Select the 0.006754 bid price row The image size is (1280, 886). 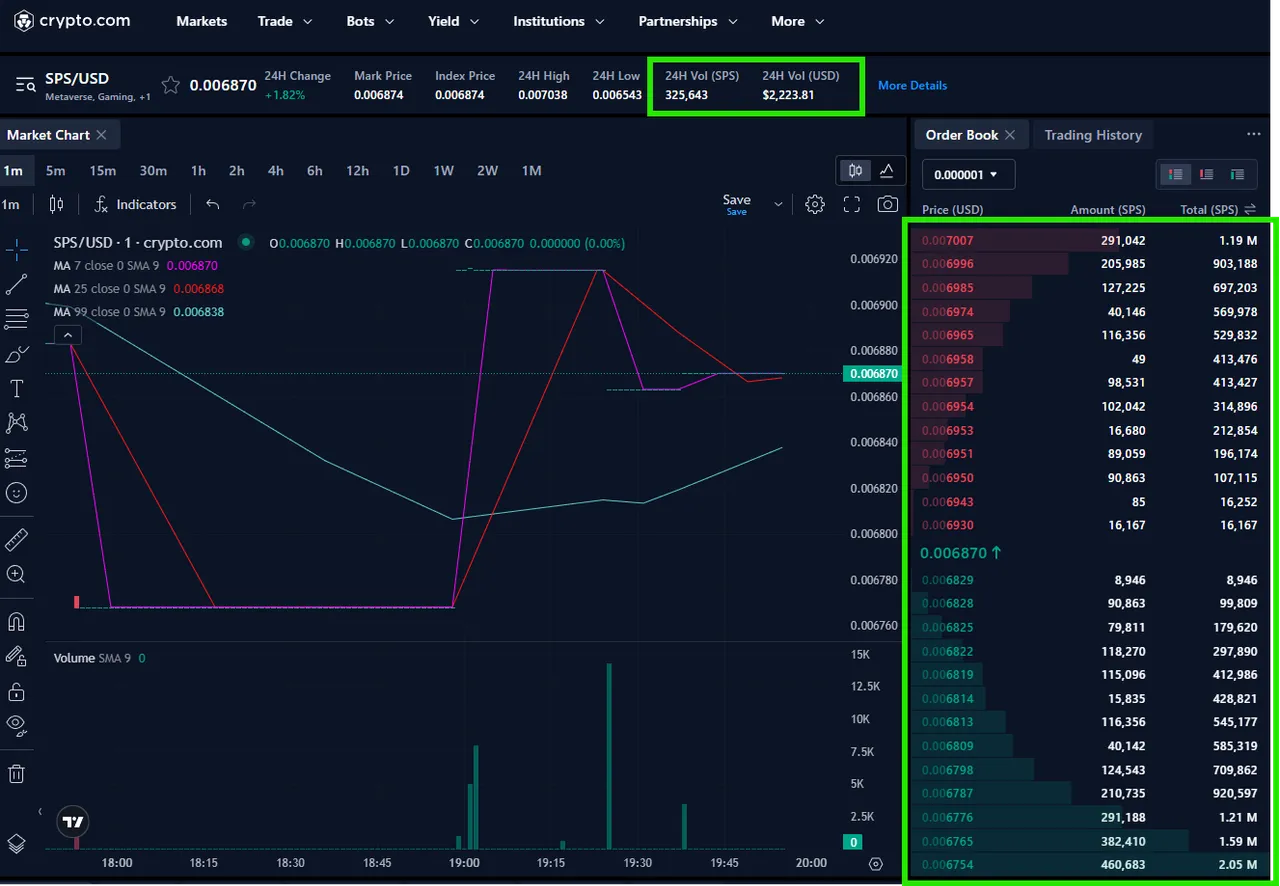coord(1092,864)
